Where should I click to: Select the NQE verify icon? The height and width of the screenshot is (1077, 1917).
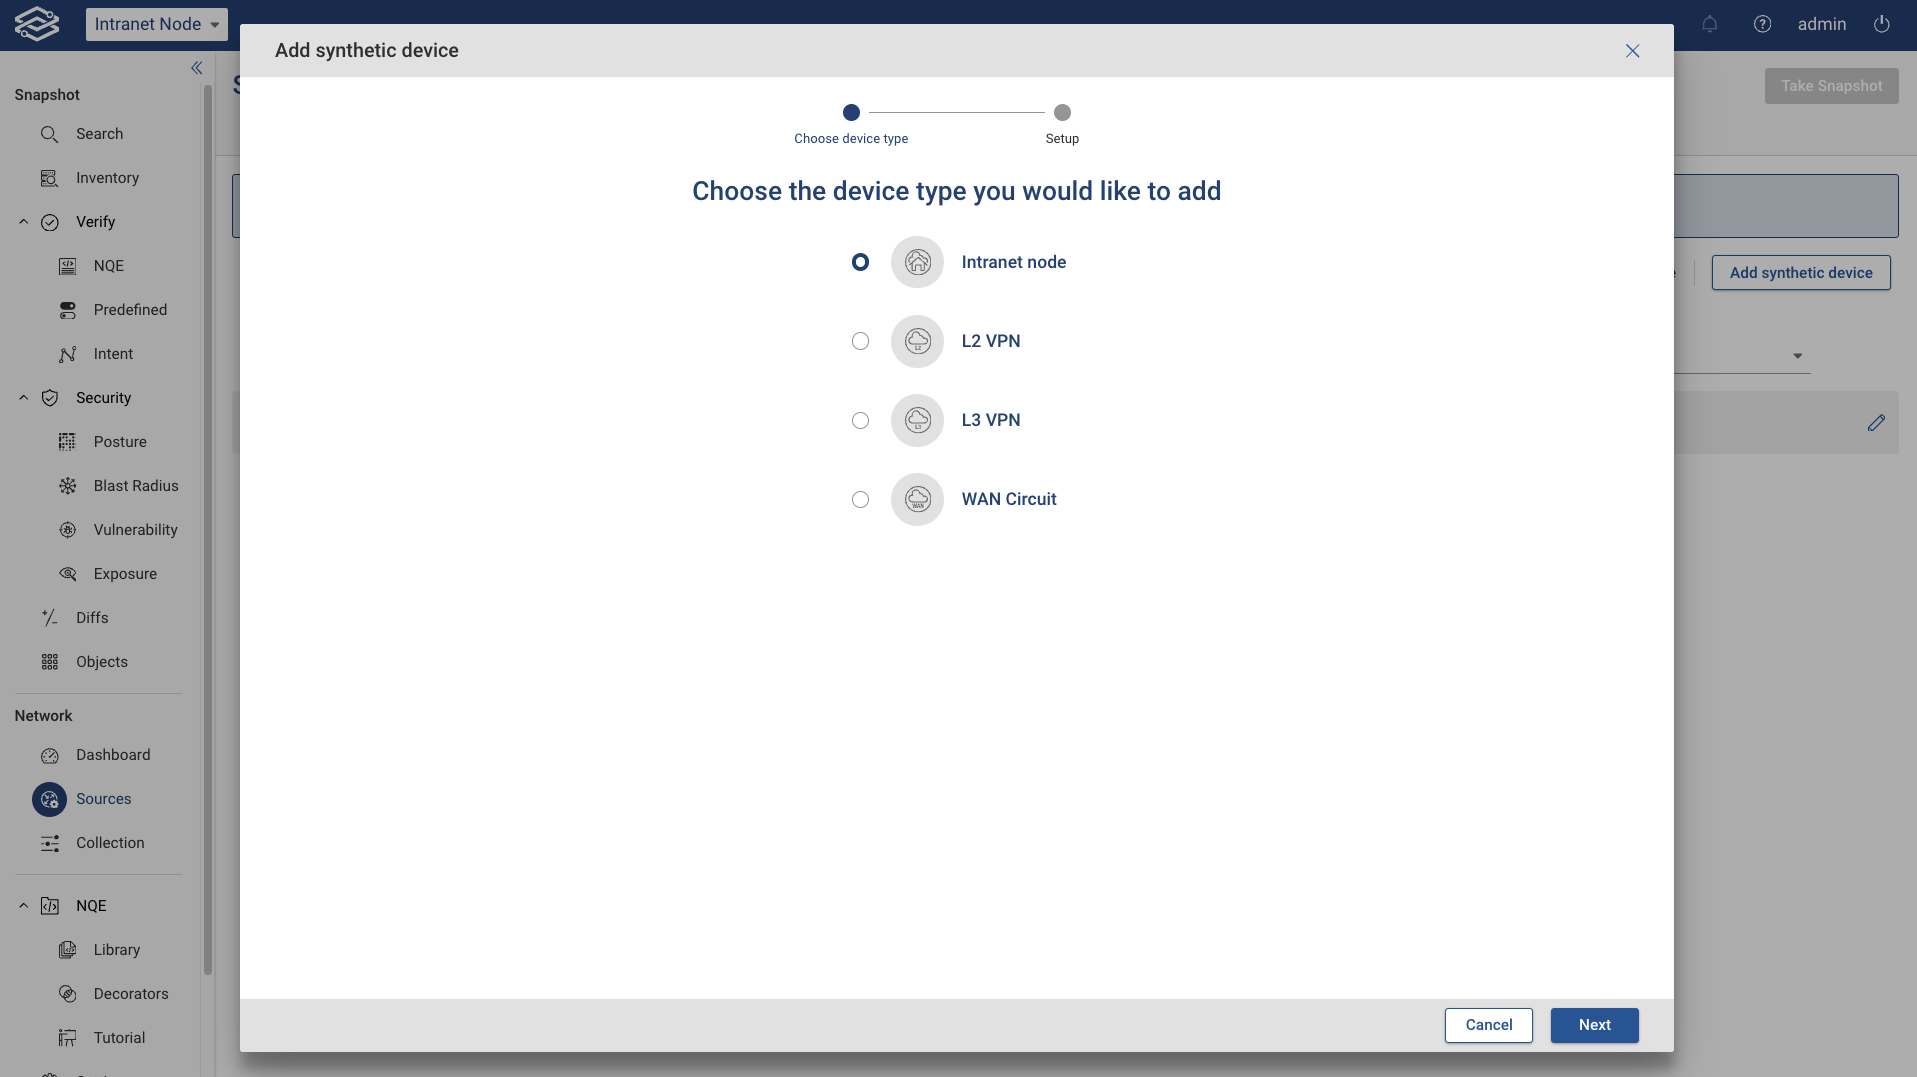coord(66,265)
